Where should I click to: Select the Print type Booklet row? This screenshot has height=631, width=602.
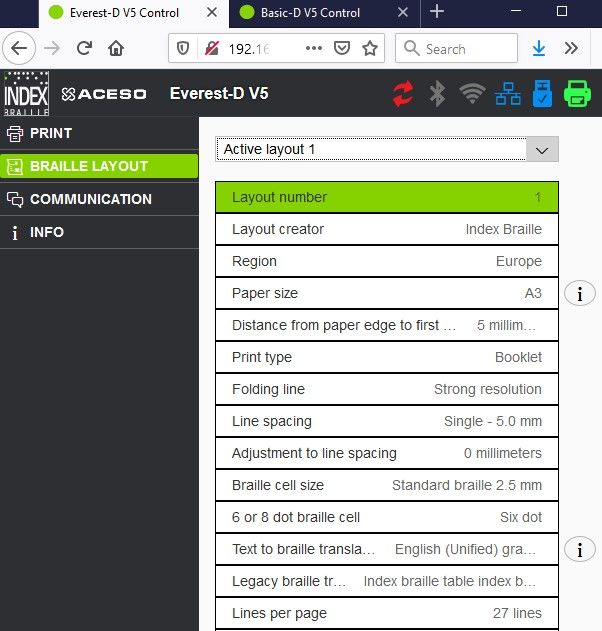[x=386, y=357]
